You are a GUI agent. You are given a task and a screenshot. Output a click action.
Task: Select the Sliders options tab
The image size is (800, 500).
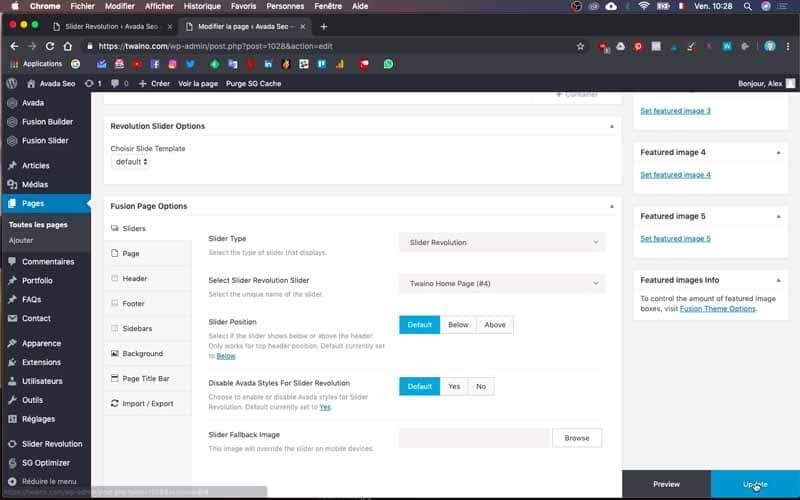[147, 228]
